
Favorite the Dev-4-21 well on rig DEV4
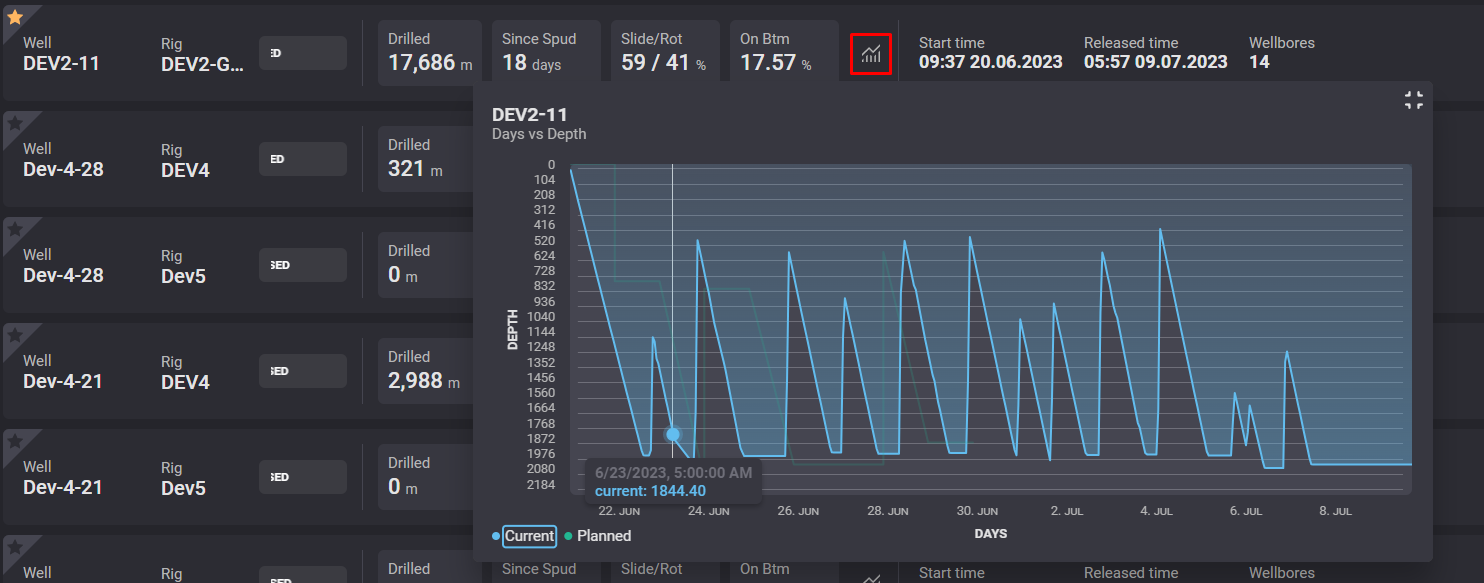coord(14,335)
